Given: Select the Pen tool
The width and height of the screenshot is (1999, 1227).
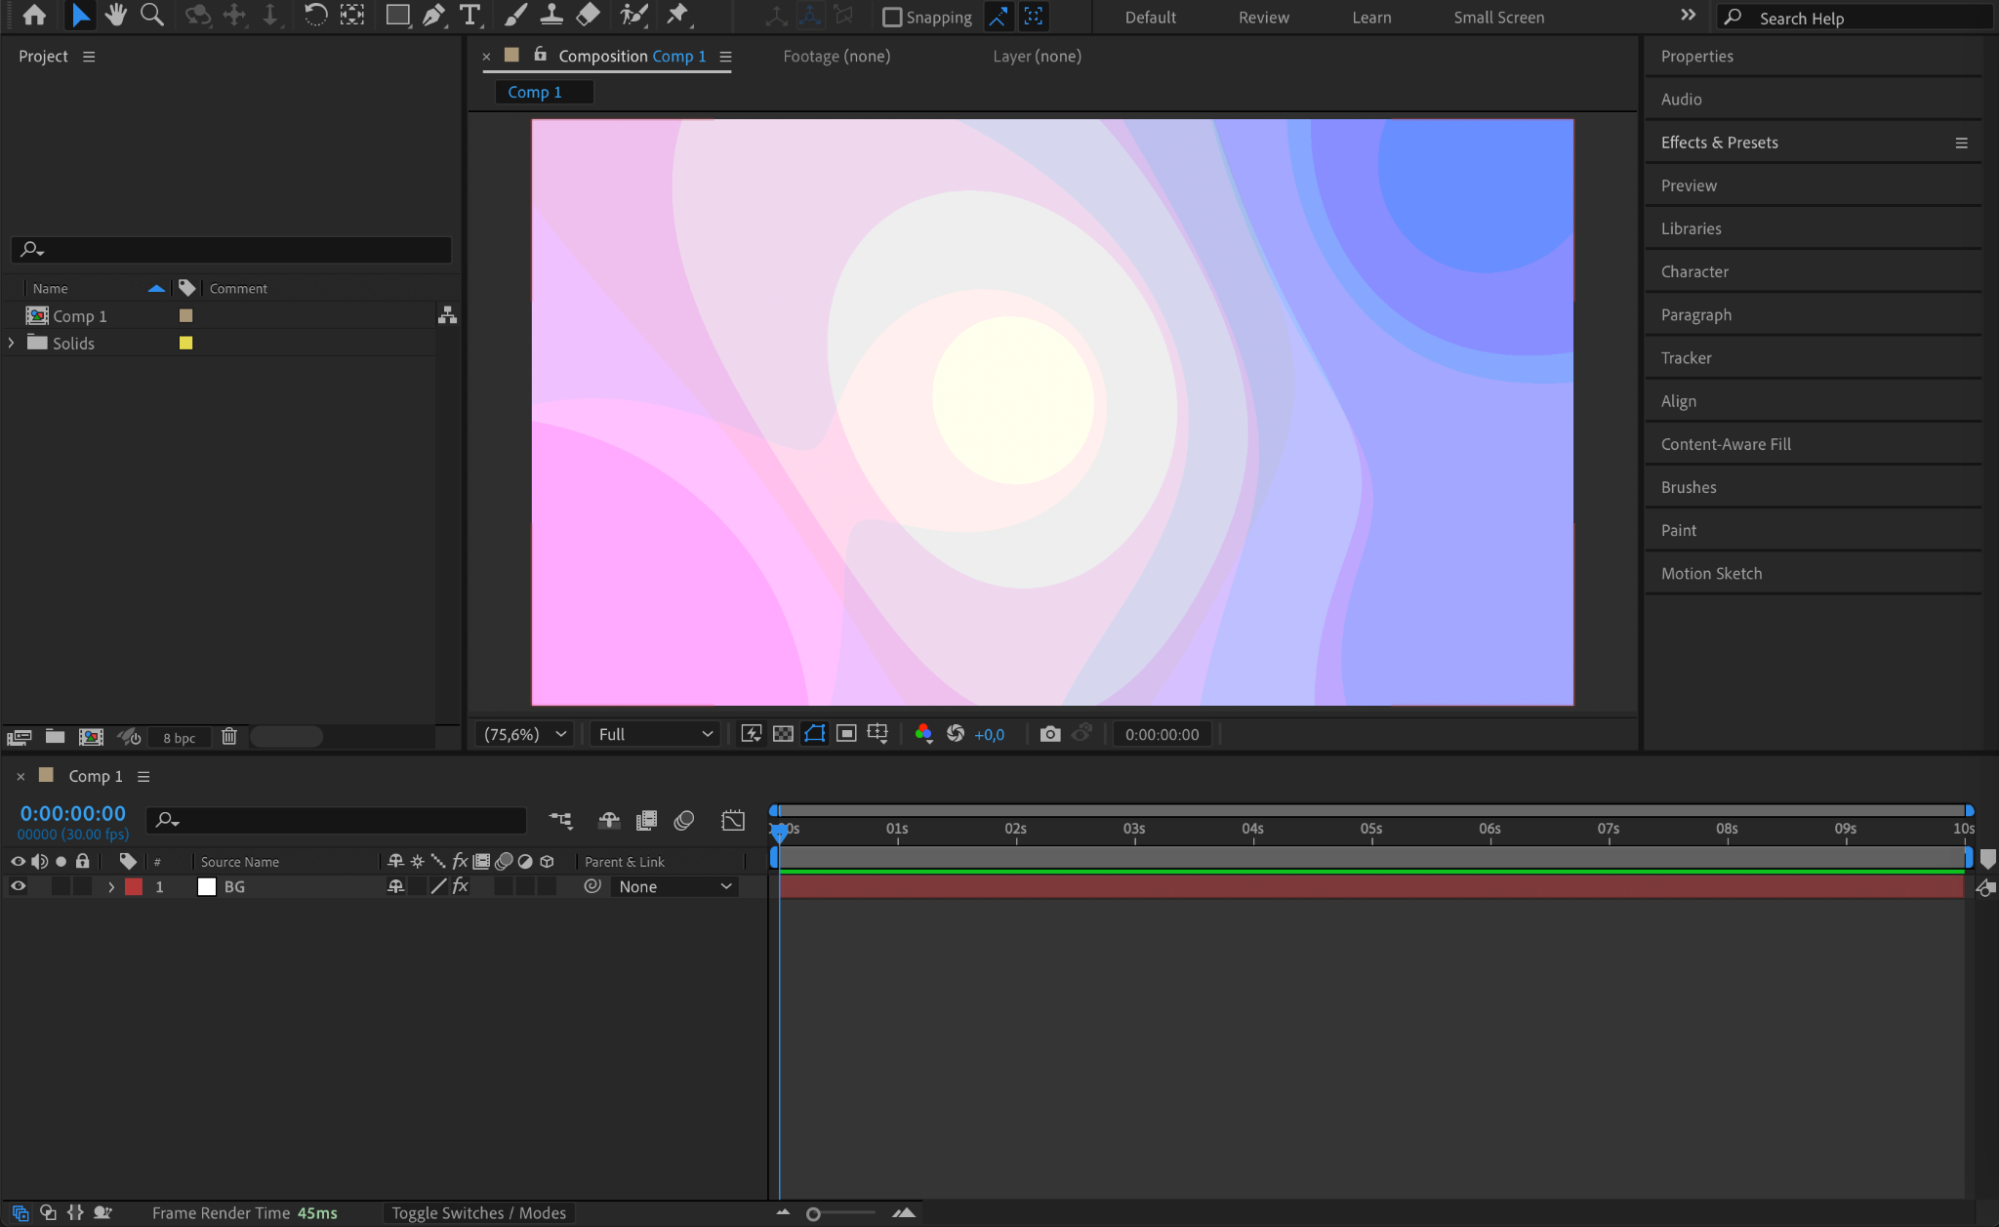Looking at the screenshot, I should tap(433, 15).
